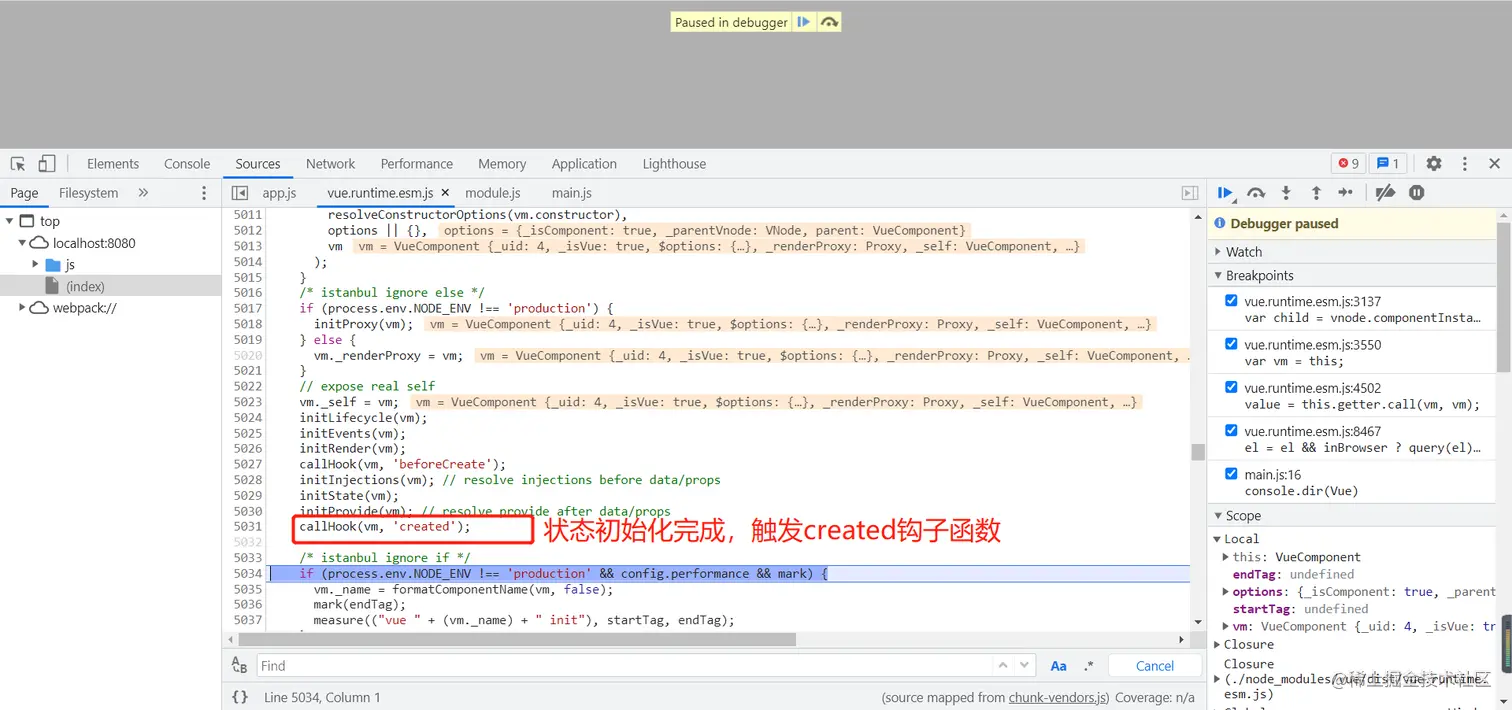Viewport: 1512px width, 710px height.
Task: Click line number 5031 in gutter
Action: [x=248, y=526]
